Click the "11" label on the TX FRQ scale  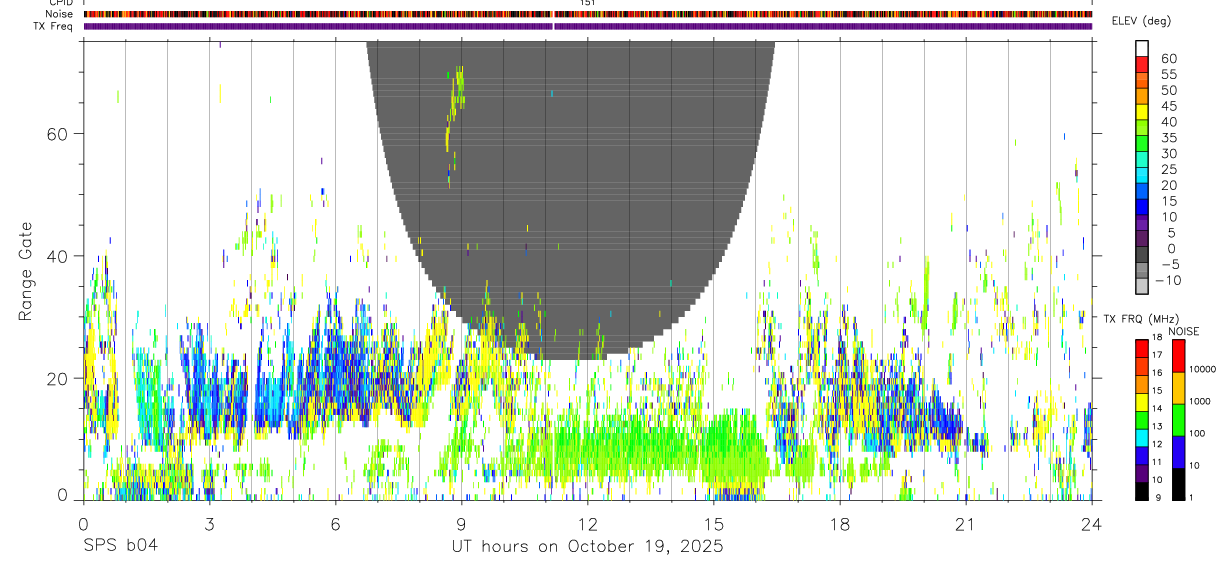click(x=1159, y=462)
